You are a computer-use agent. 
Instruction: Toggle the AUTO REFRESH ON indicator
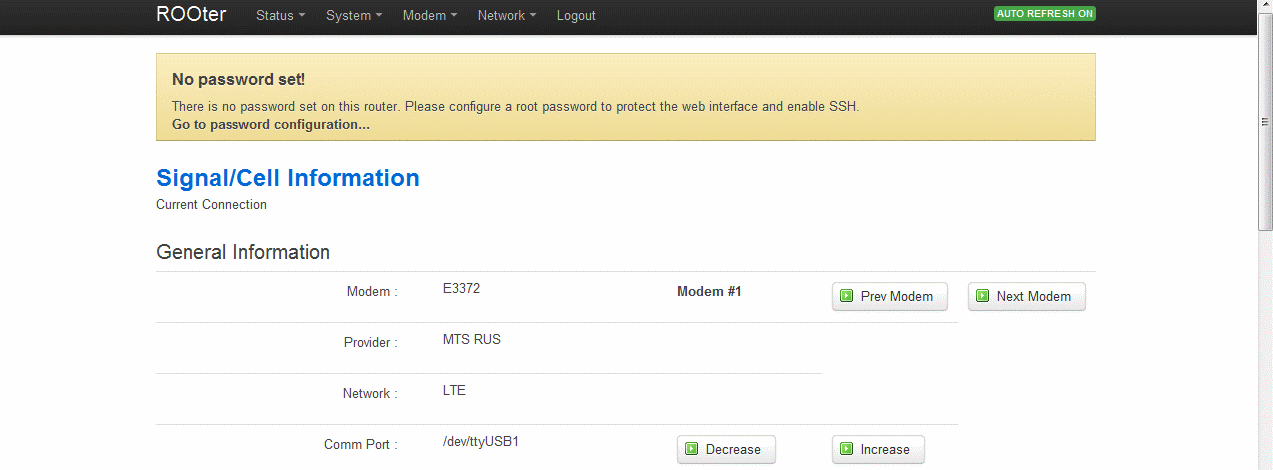pos(1044,14)
